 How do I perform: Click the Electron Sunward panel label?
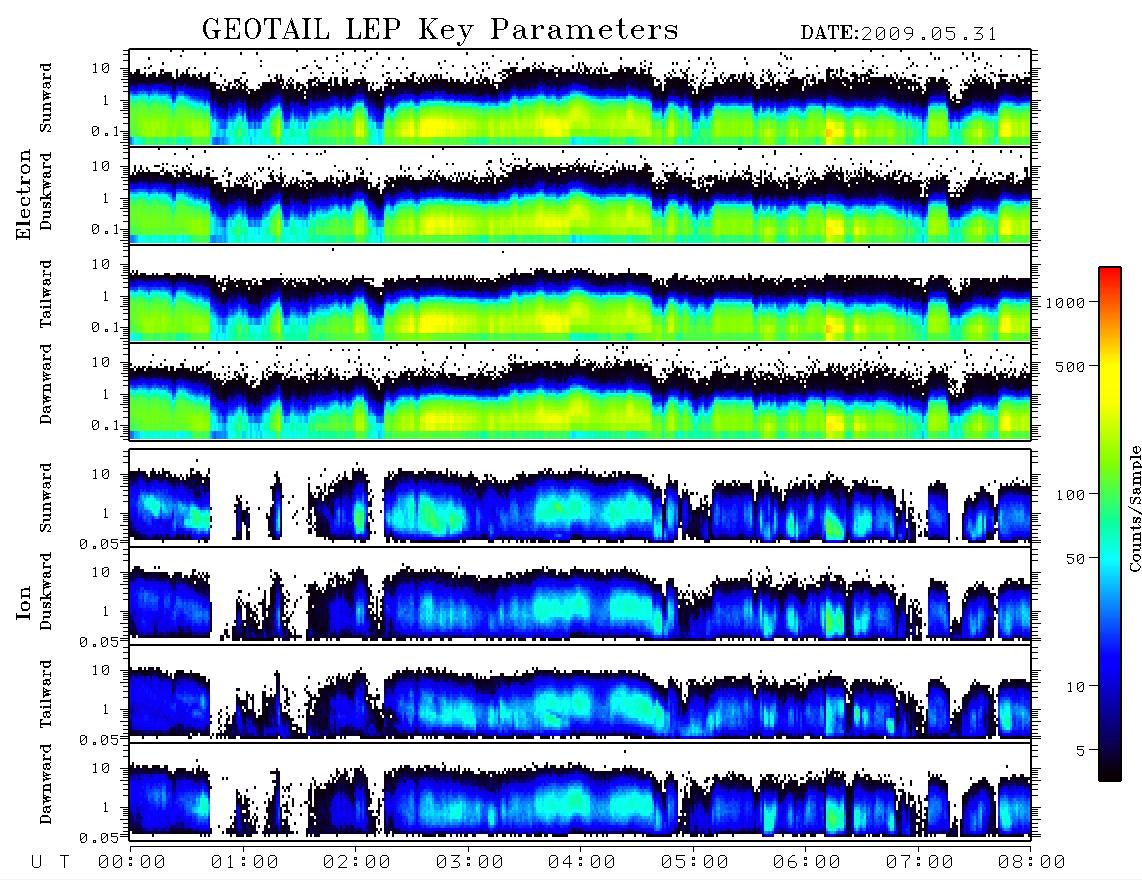tap(46, 98)
